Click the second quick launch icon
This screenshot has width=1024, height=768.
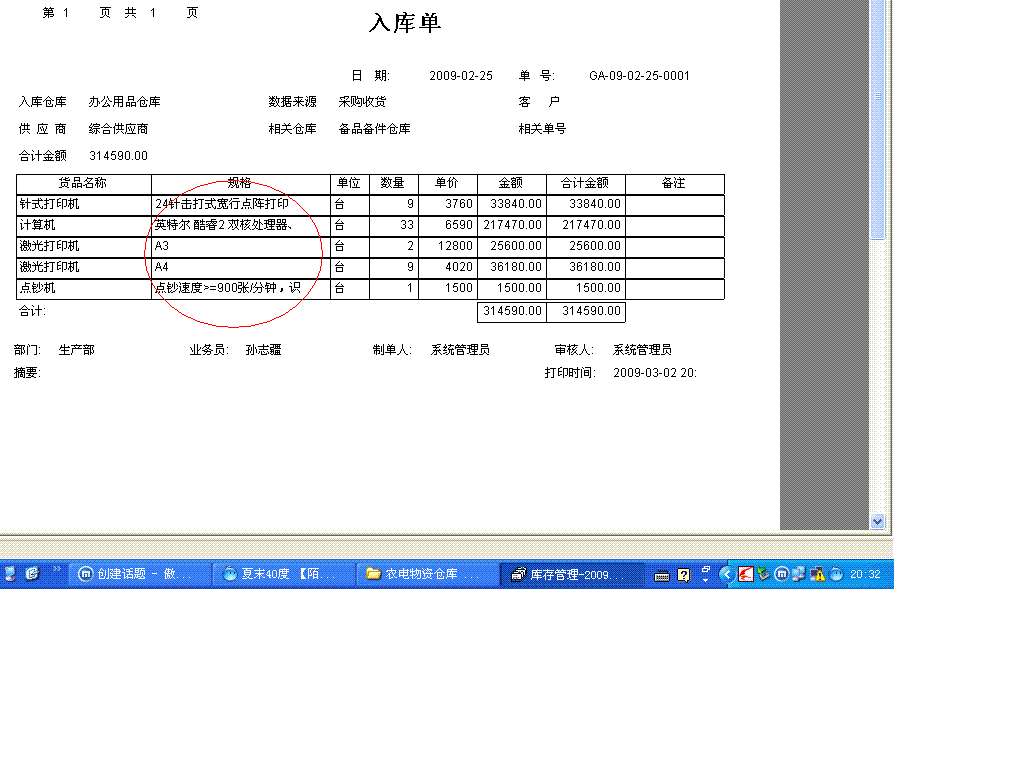coord(32,574)
